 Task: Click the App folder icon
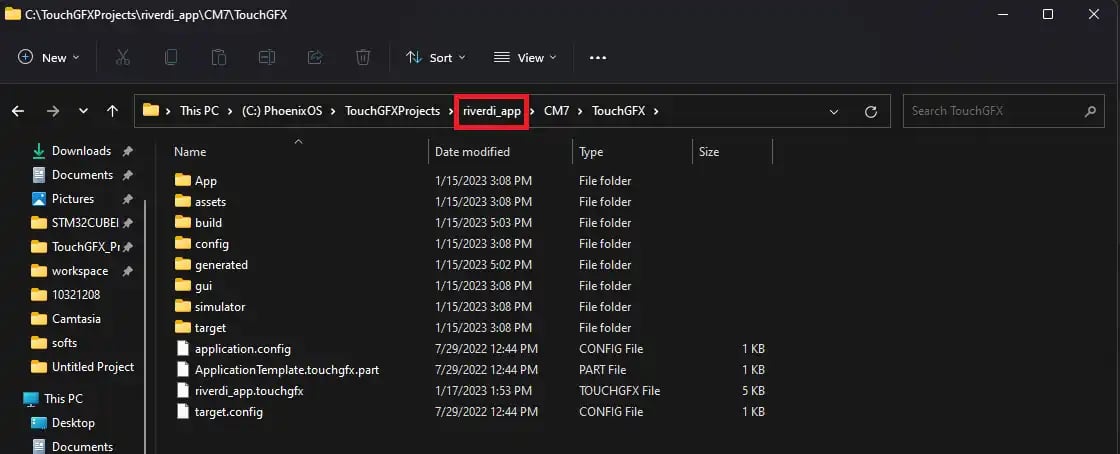(x=183, y=181)
